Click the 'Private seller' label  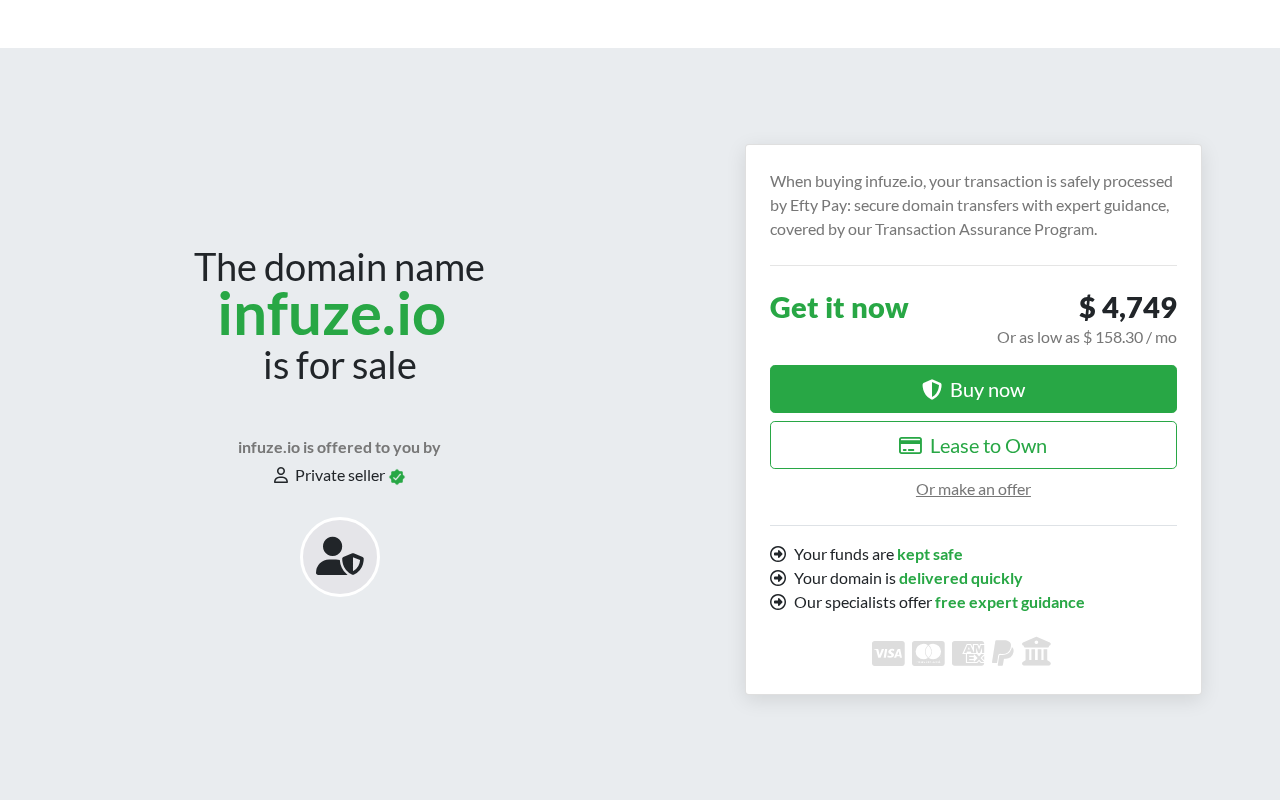tap(340, 475)
